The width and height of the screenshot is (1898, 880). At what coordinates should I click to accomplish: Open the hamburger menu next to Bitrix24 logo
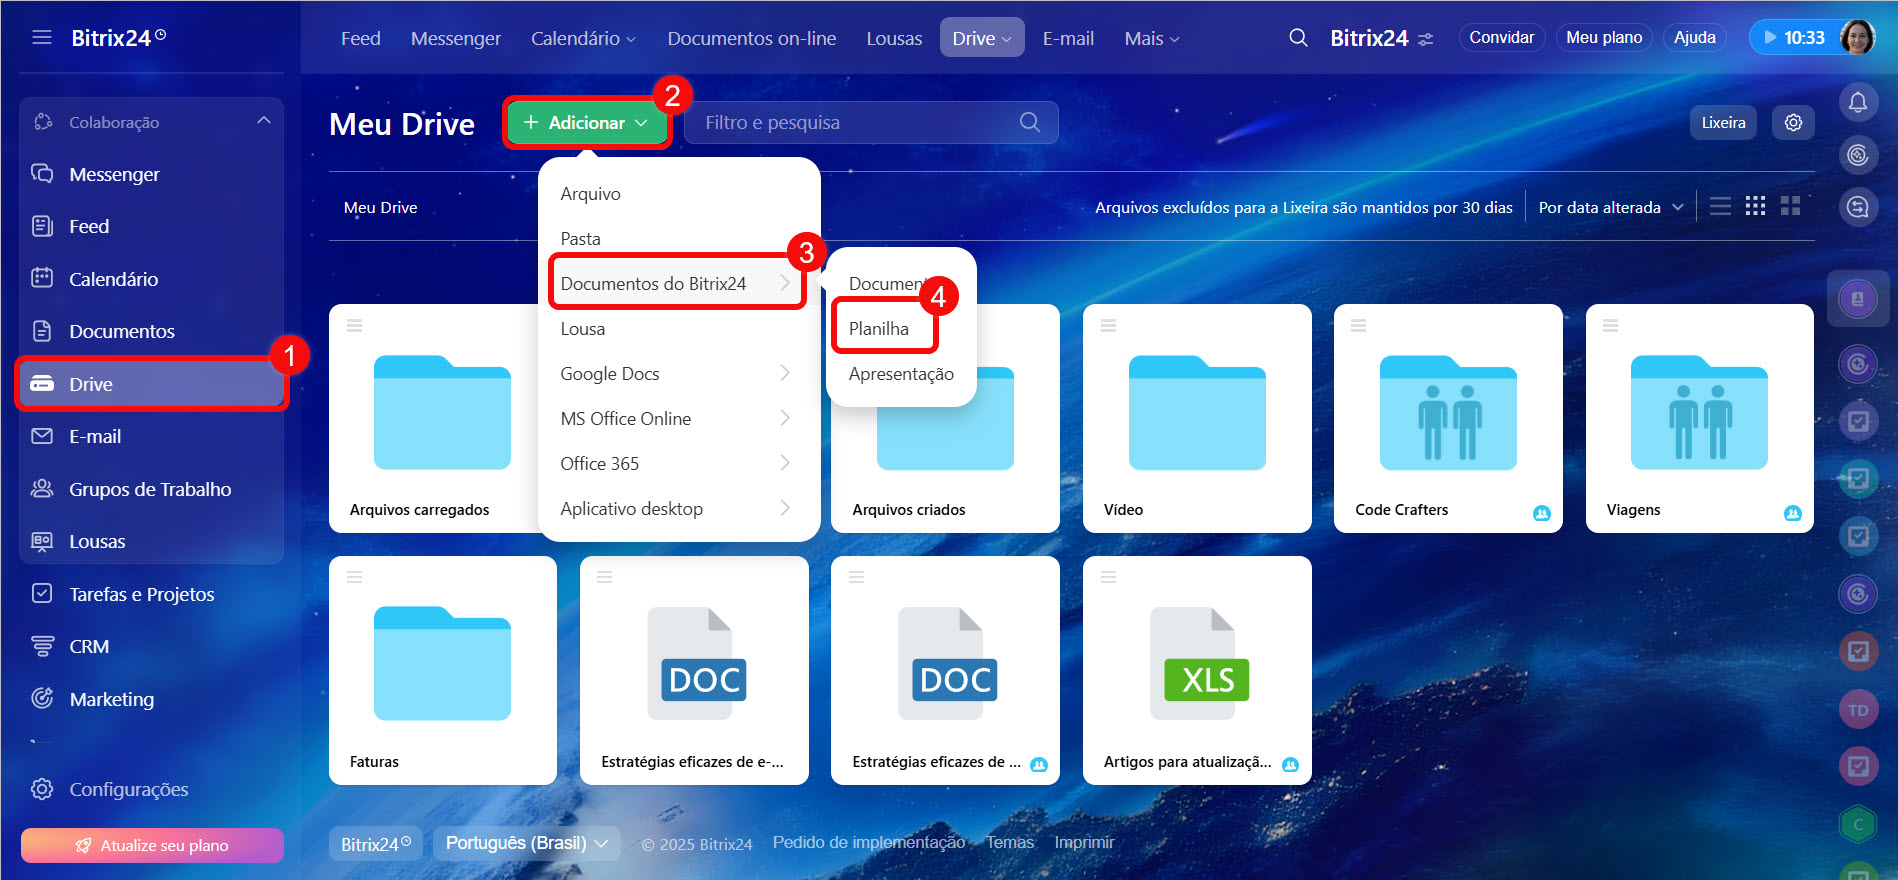coord(42,38)
